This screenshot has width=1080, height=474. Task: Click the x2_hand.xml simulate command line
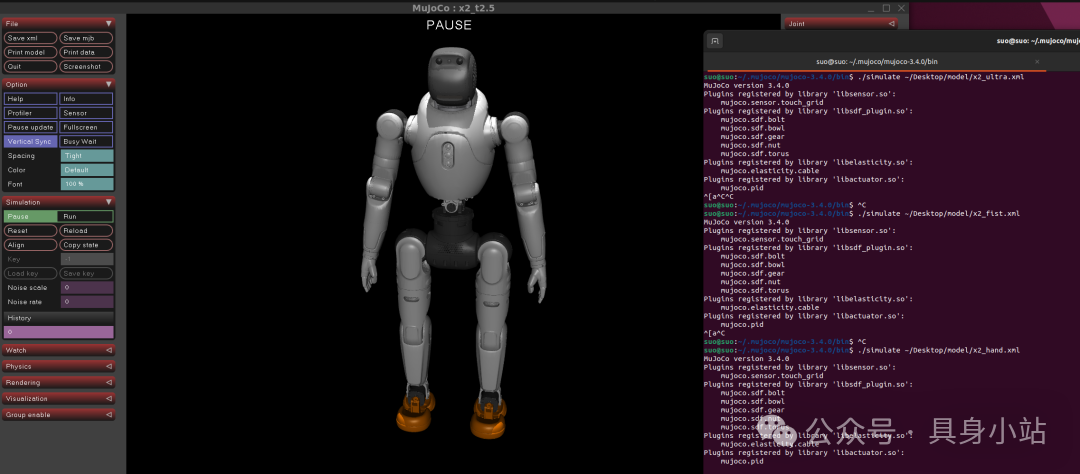[x=862, y=350]
